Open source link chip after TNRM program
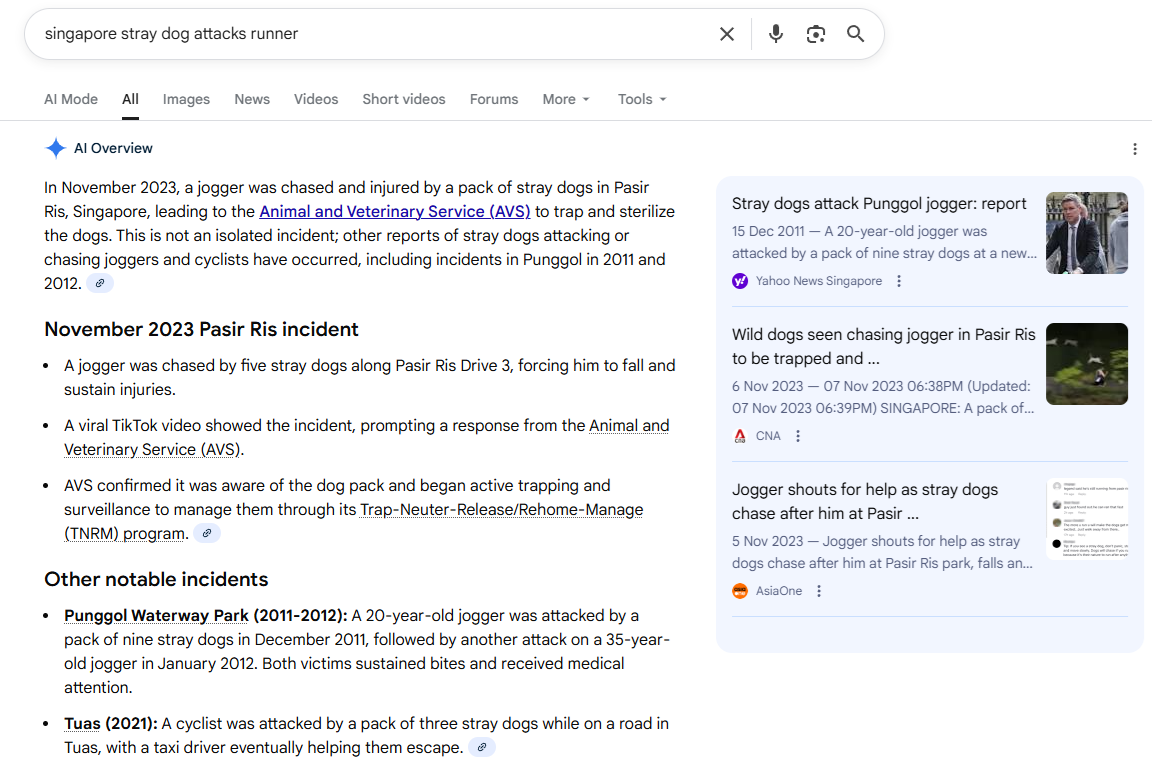 point(207,533)
